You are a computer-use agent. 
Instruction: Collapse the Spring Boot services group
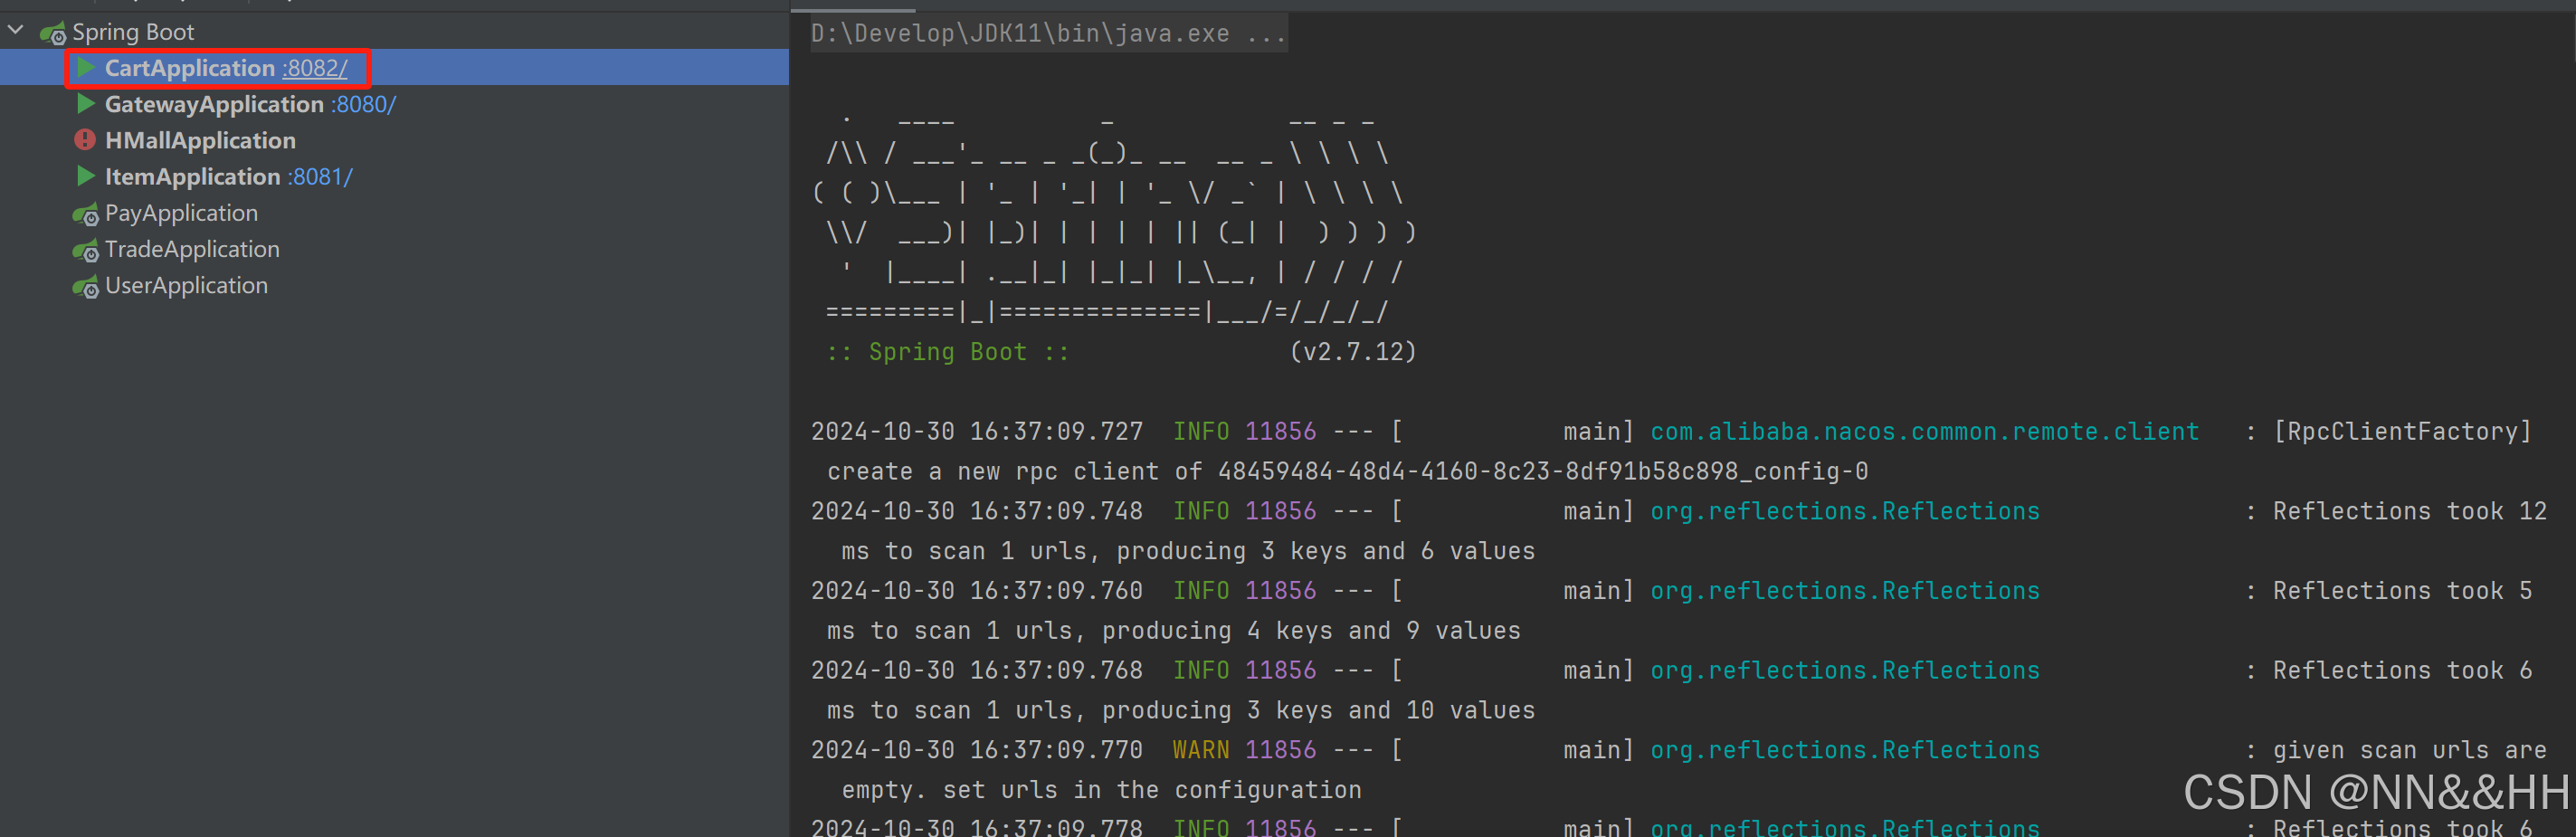pyautogui.click(x=15, y=30)
